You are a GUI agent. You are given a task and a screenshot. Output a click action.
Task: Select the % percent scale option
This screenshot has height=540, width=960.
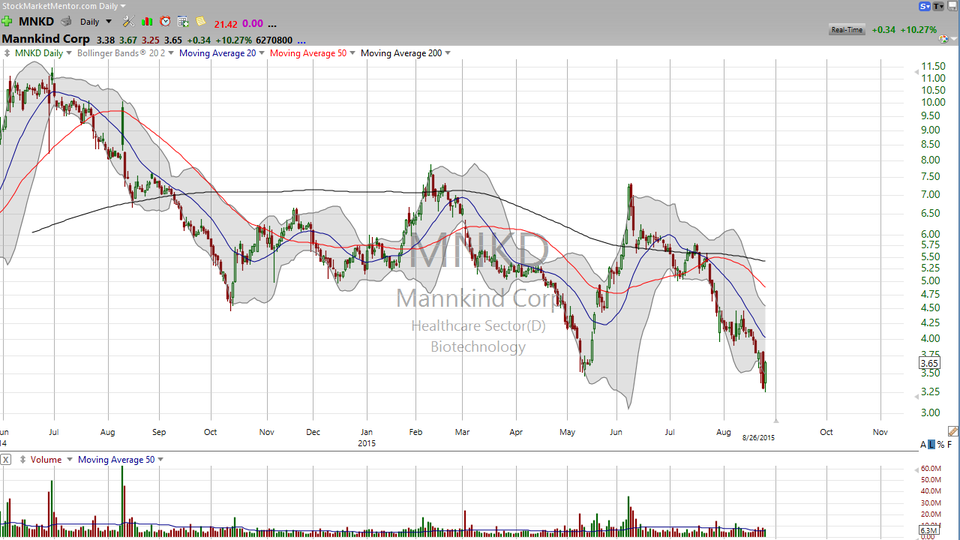click(940, 444)
